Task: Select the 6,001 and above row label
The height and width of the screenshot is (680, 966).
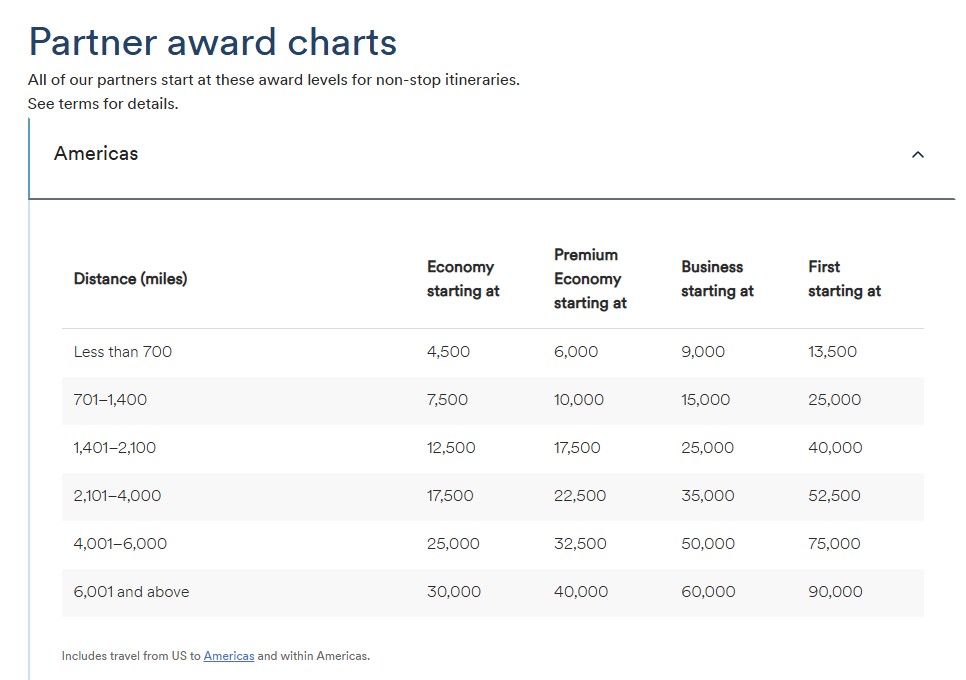Action: coord(131,592)
